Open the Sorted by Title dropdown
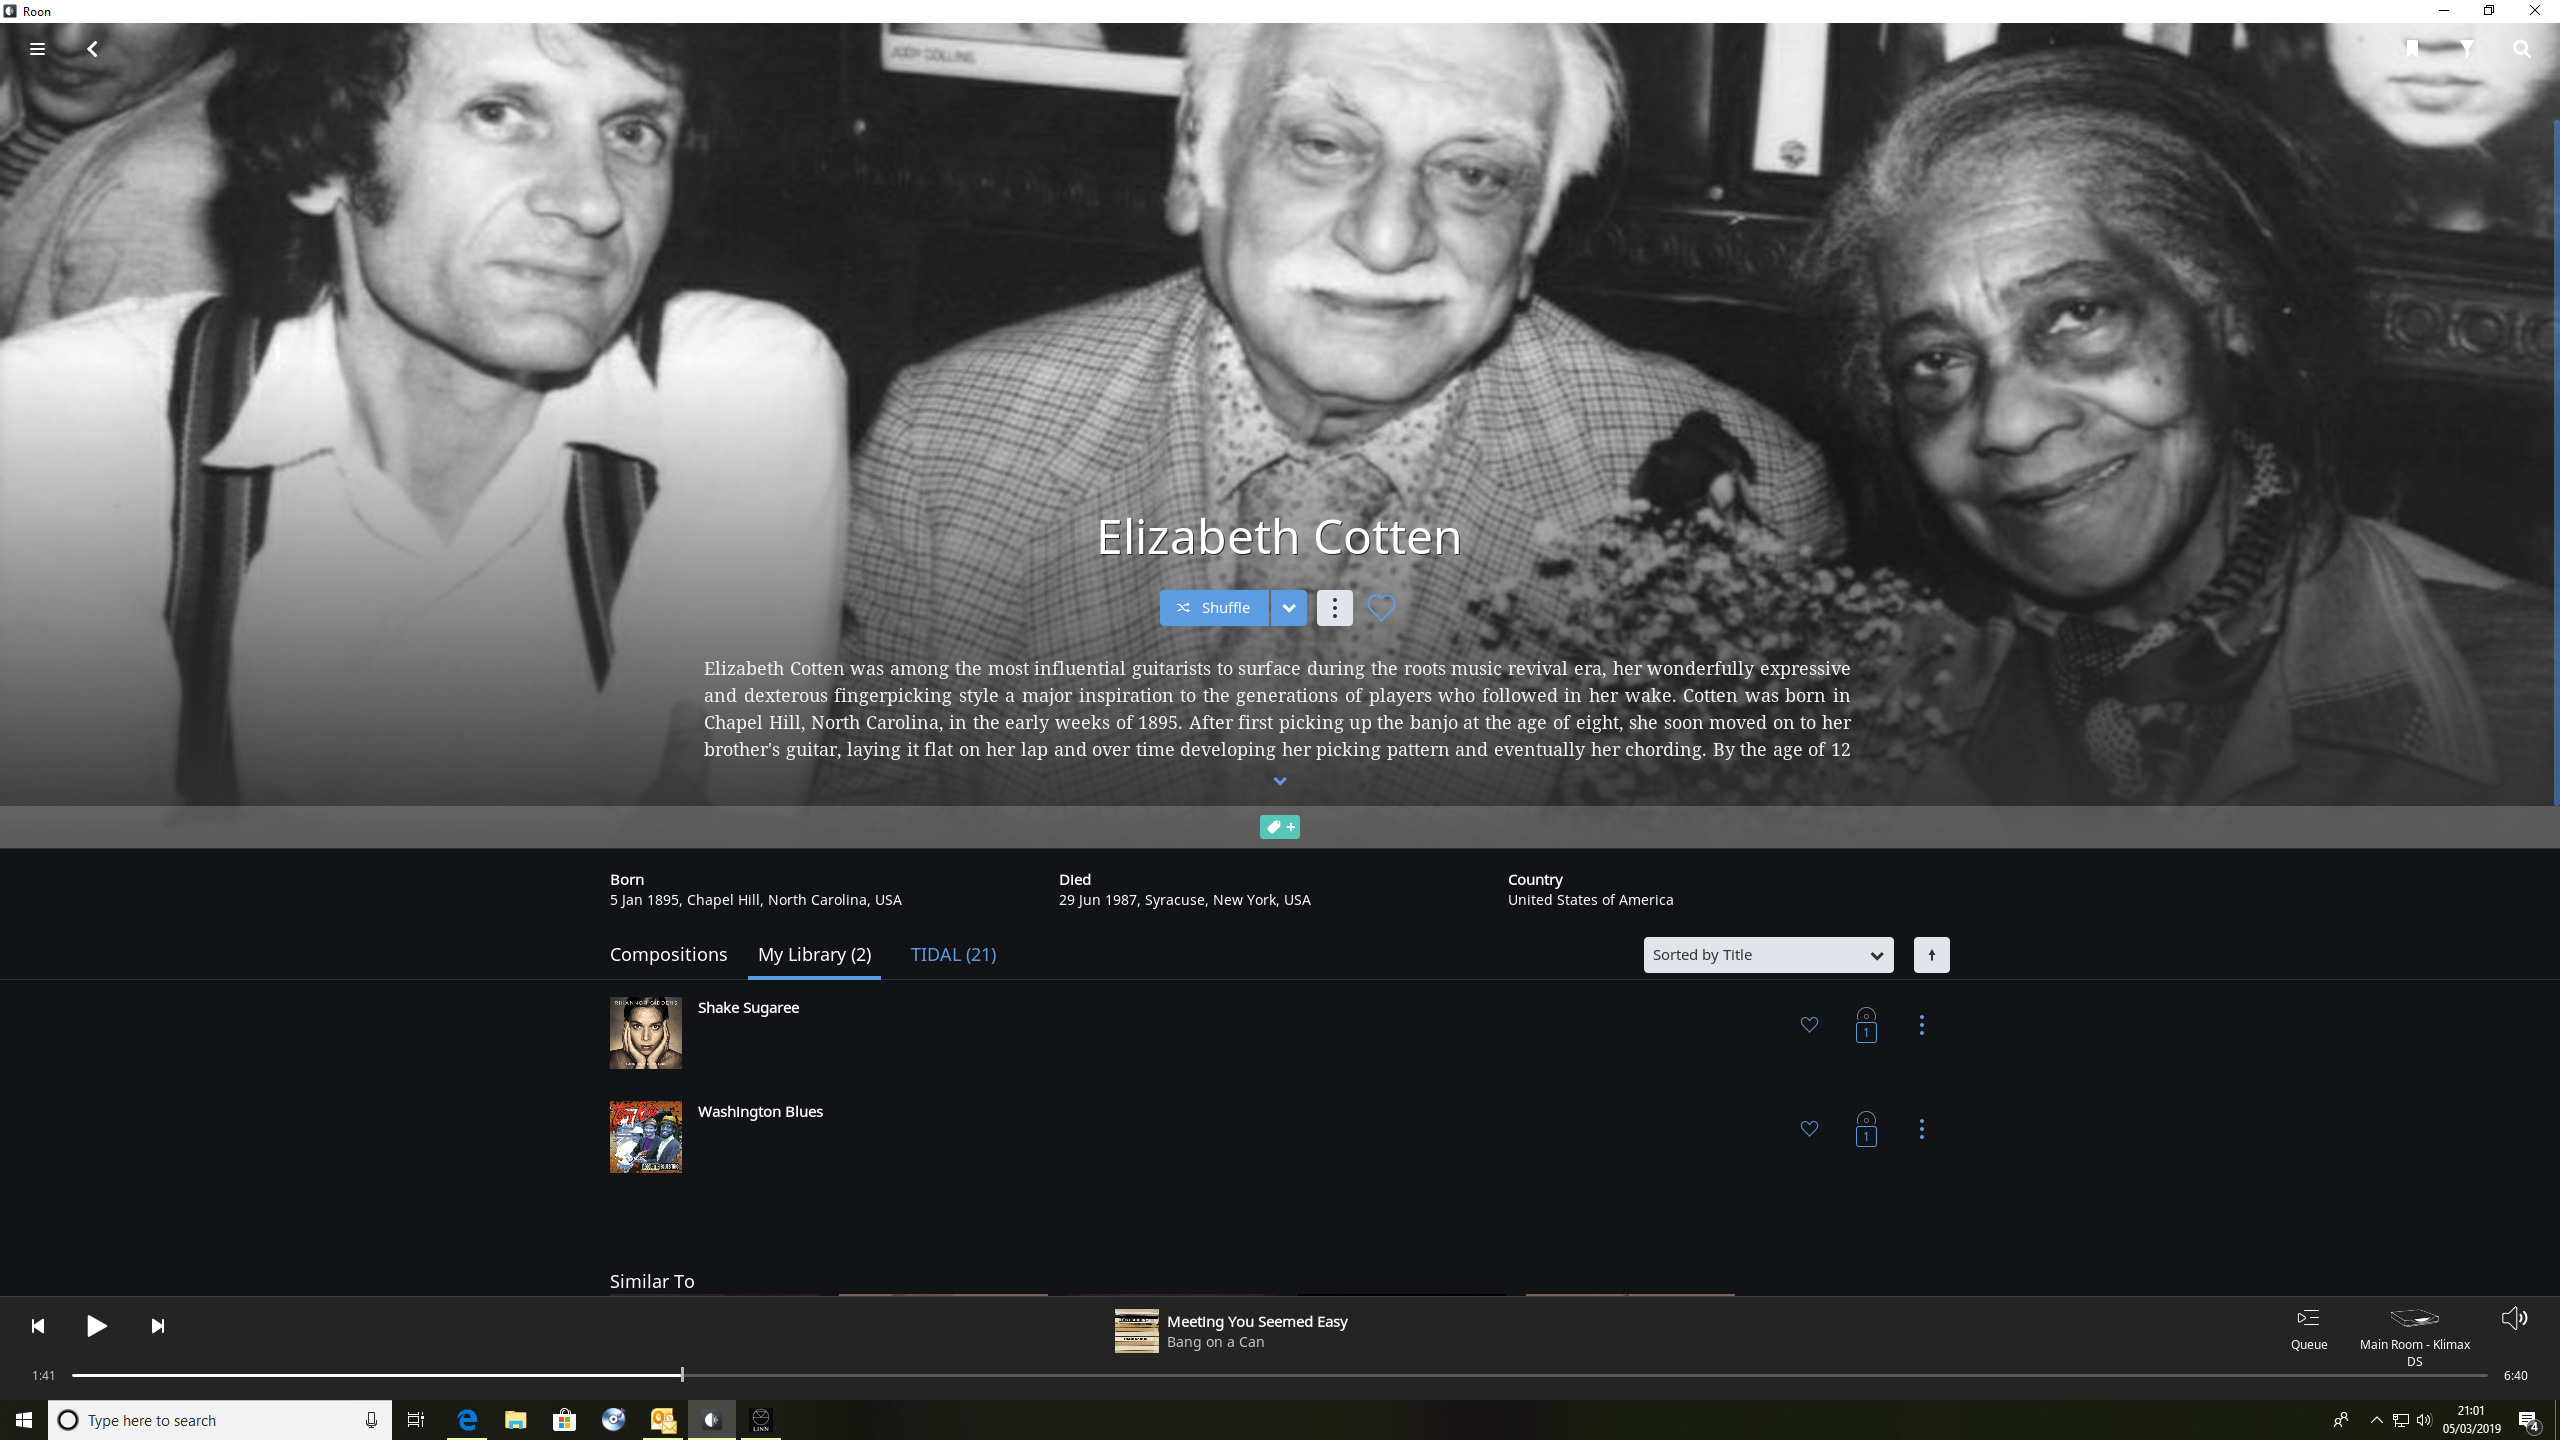 click(1766, 954)
